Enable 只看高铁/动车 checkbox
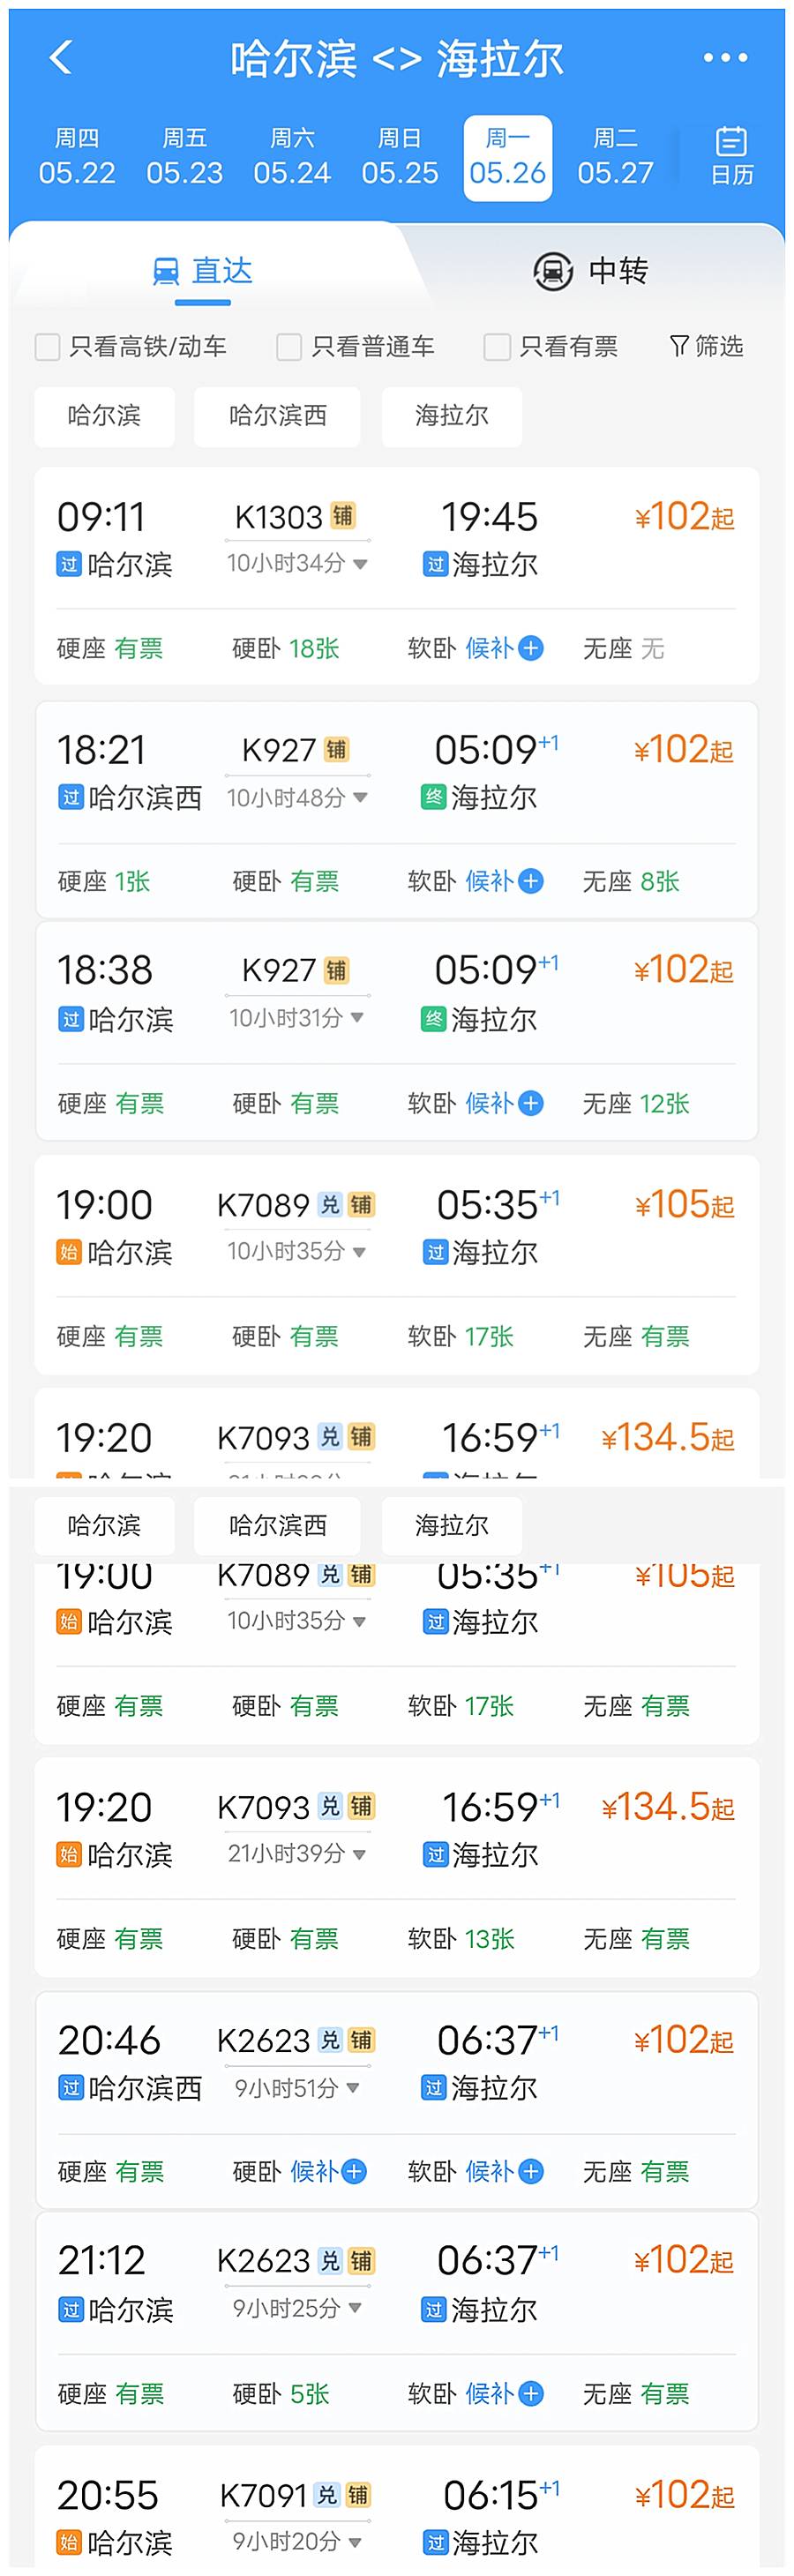 tap(47, 347)
